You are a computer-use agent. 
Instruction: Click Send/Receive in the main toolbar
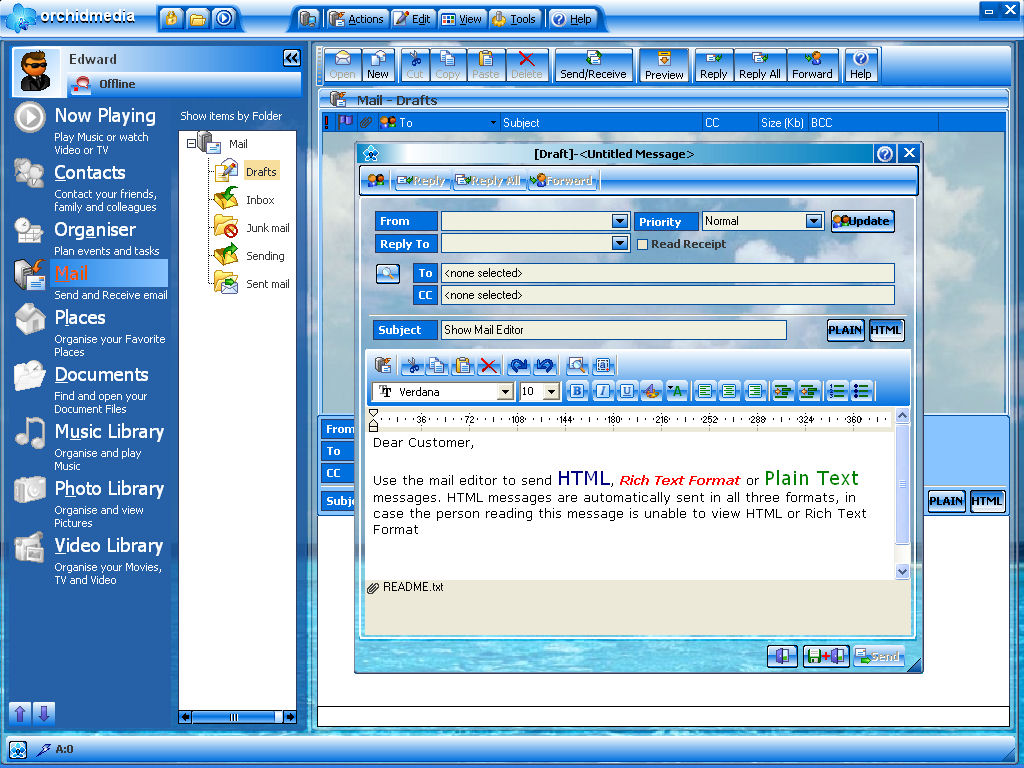pos(593,66)
